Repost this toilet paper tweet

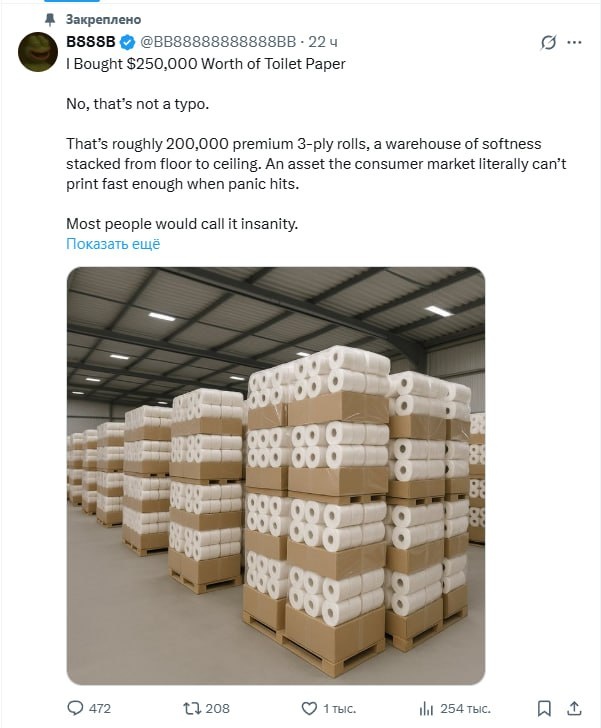(189, 708)
